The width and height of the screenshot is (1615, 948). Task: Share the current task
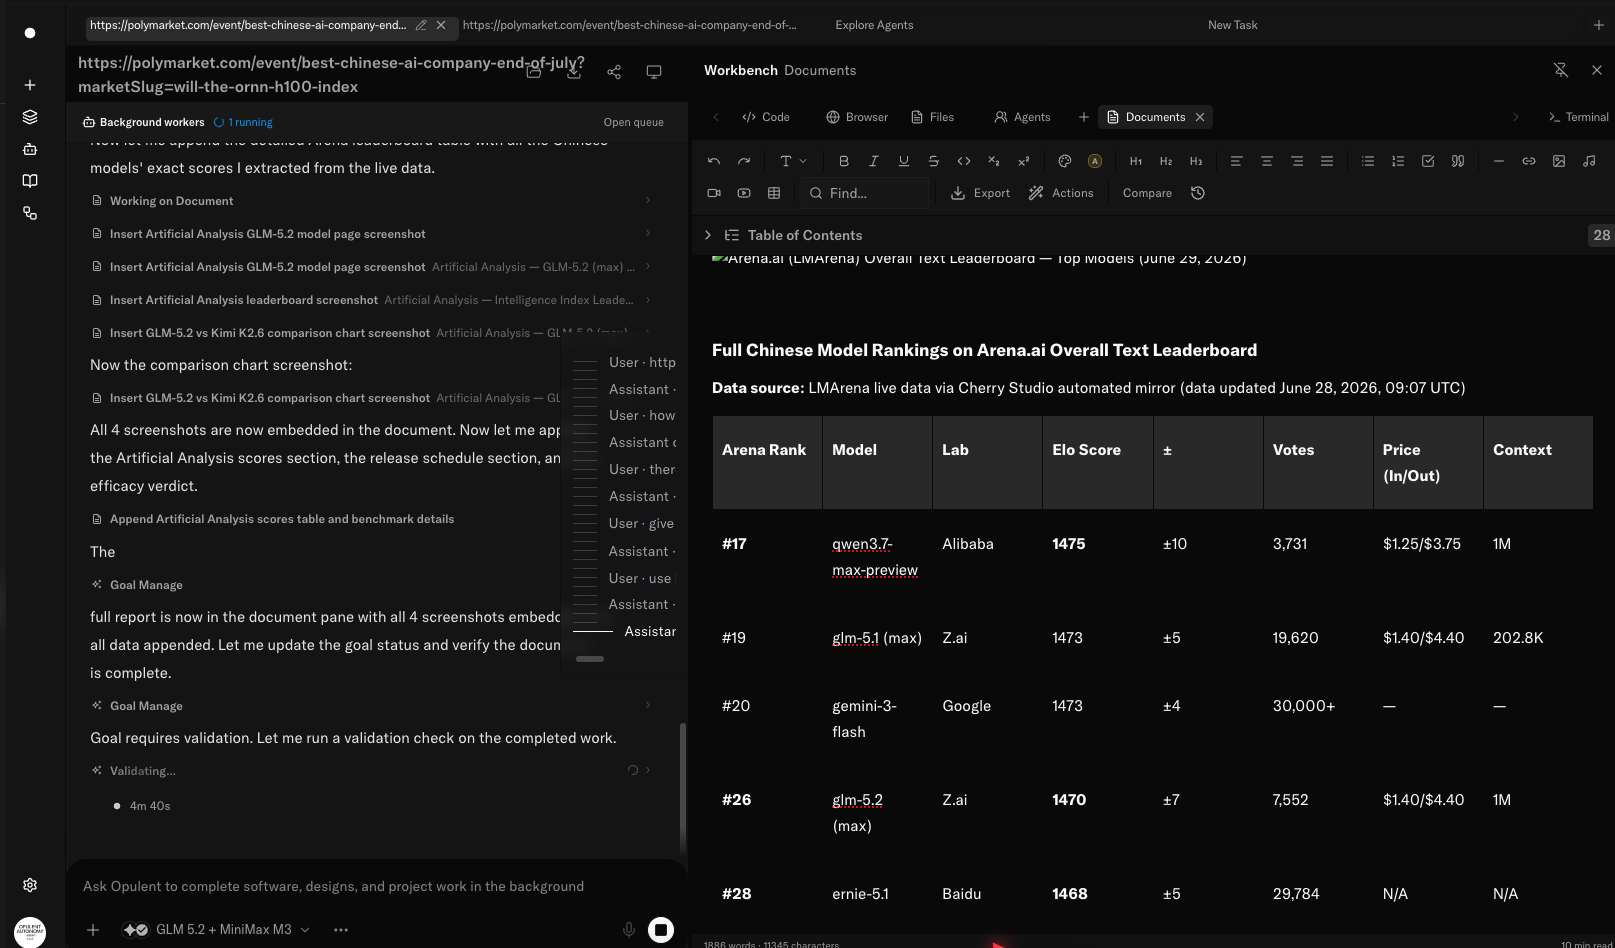point(614,72)
